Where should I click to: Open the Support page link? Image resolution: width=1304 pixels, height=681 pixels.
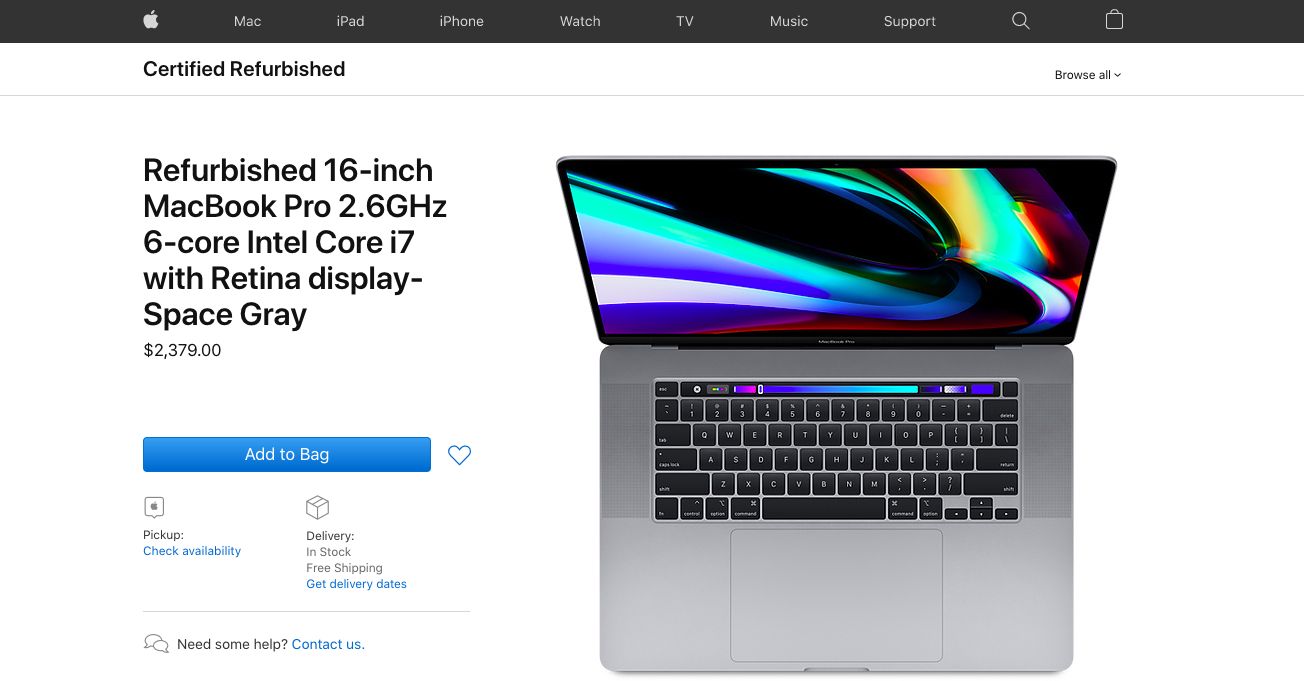tap(909, 21)
